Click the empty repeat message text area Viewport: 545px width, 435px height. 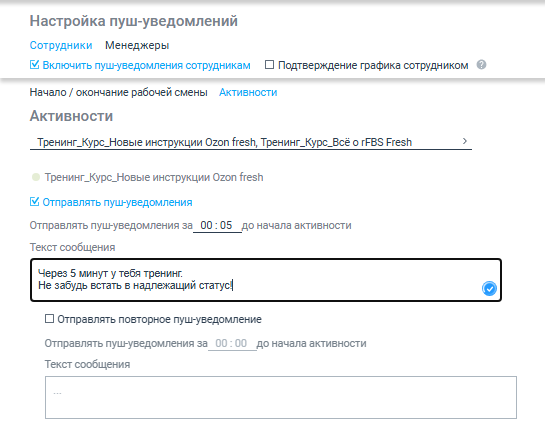click(280, 397)
